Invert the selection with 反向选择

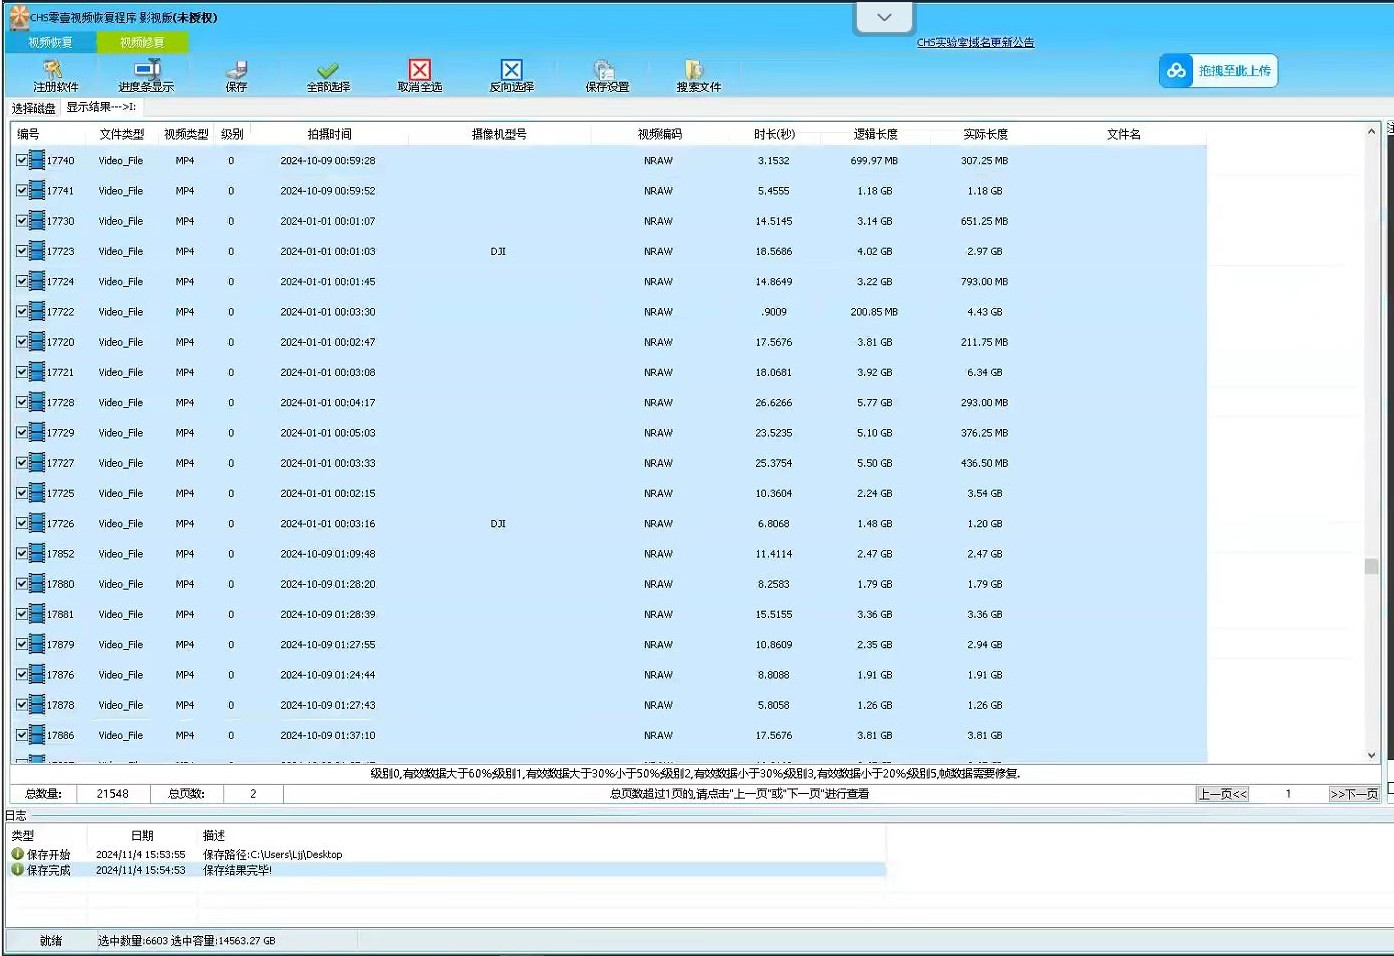tap(511, 69)
